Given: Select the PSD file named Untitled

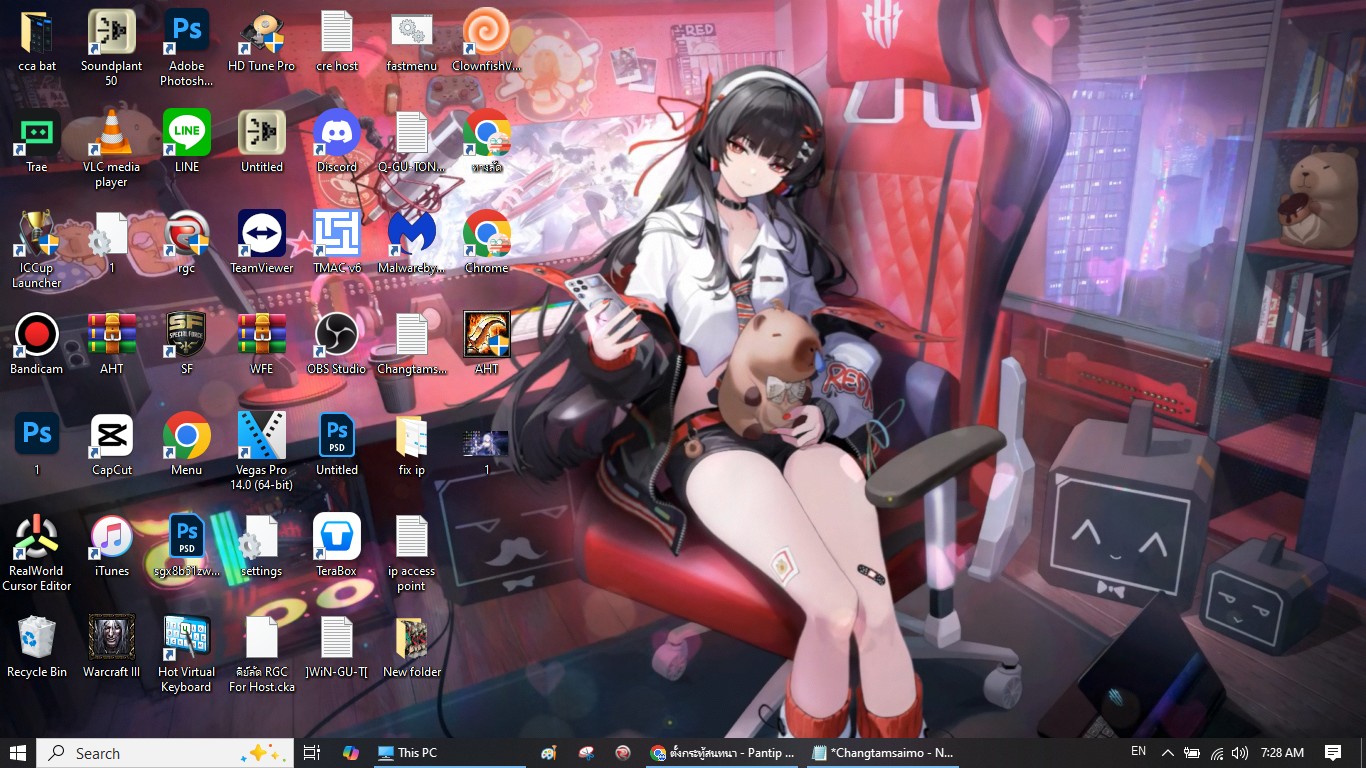Looking at the screenshot, I should point(337,445).
